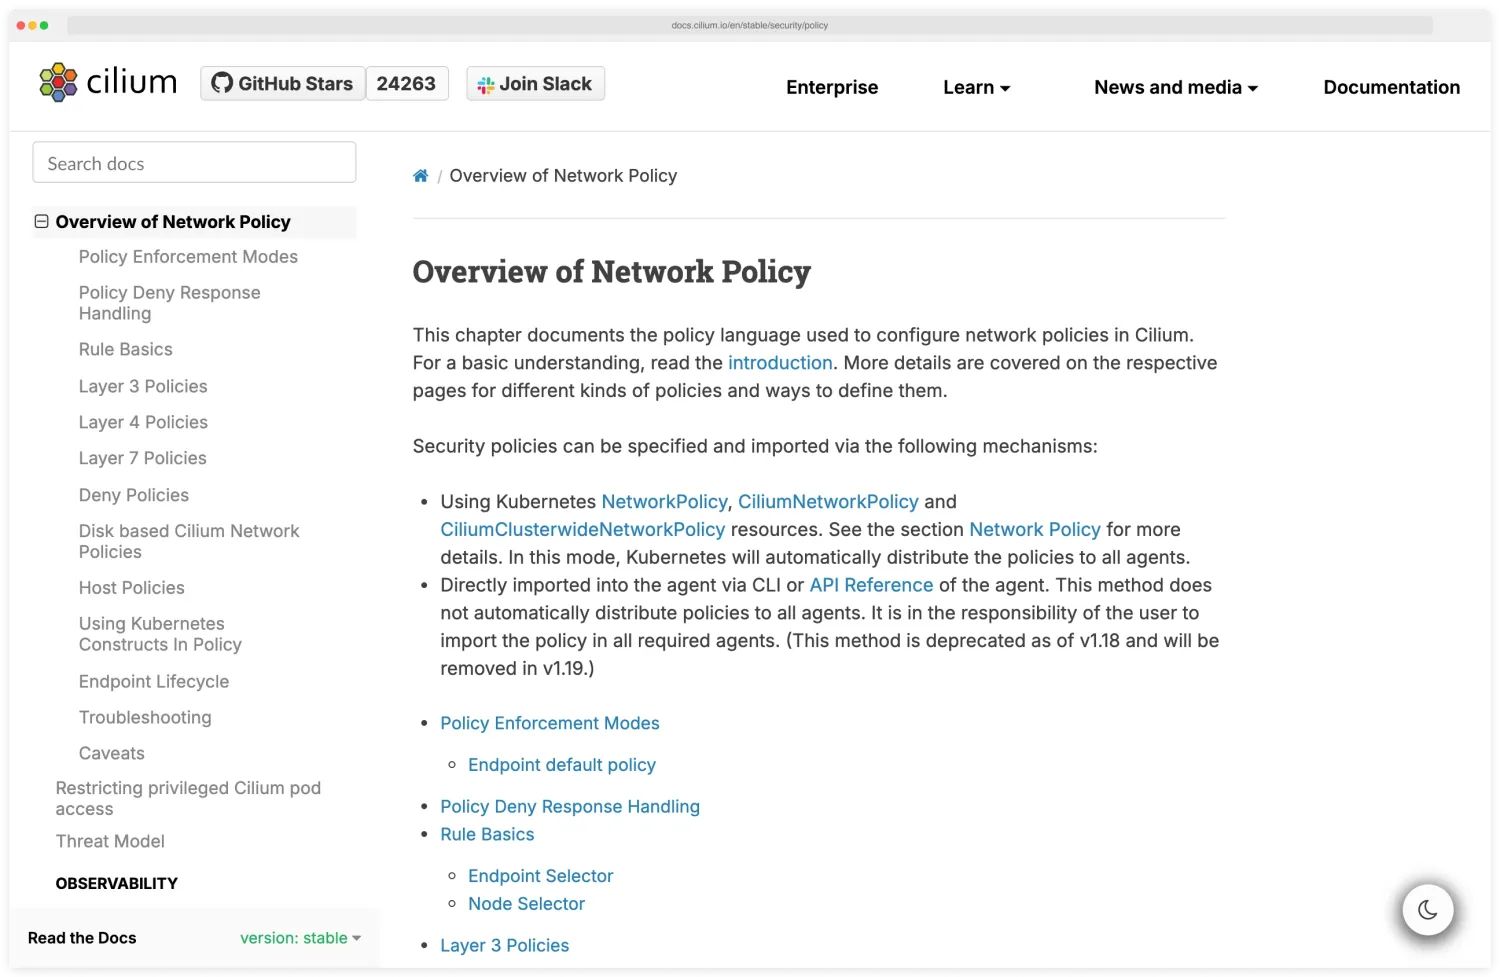Open Restricting privileged Cilium pod access
Screen dimensions: 1500x977
(188, 798)
